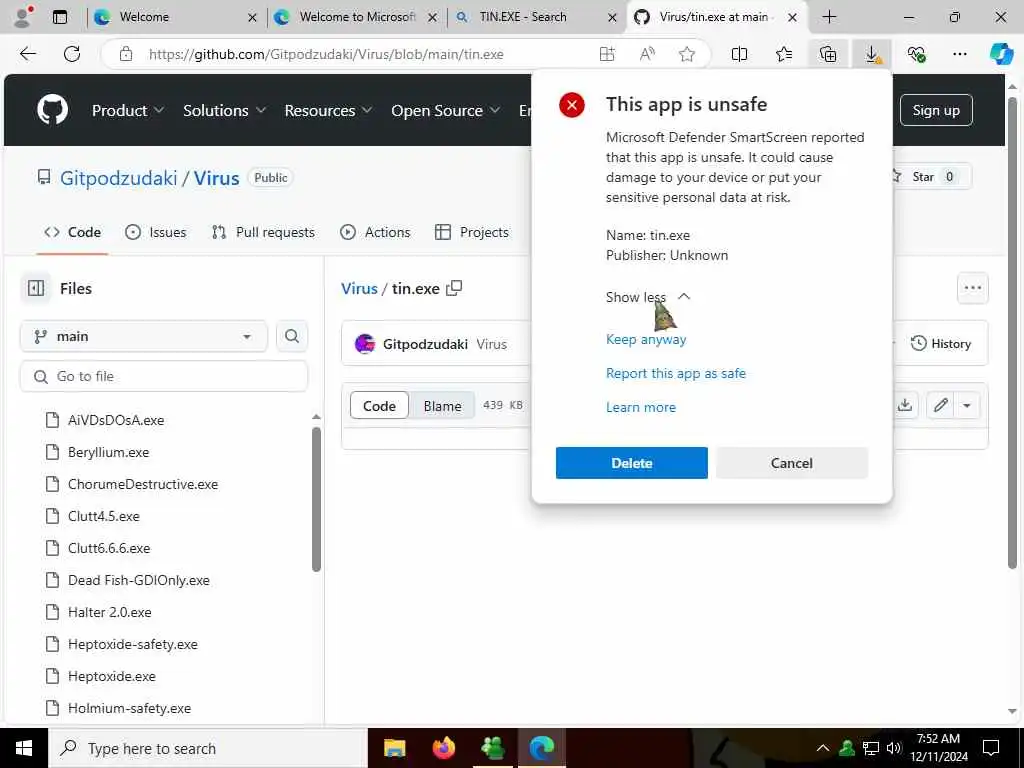Viewport: 1024px width, 768px height.
Task: Open File Explorer in taskbar
Action: 394,748
